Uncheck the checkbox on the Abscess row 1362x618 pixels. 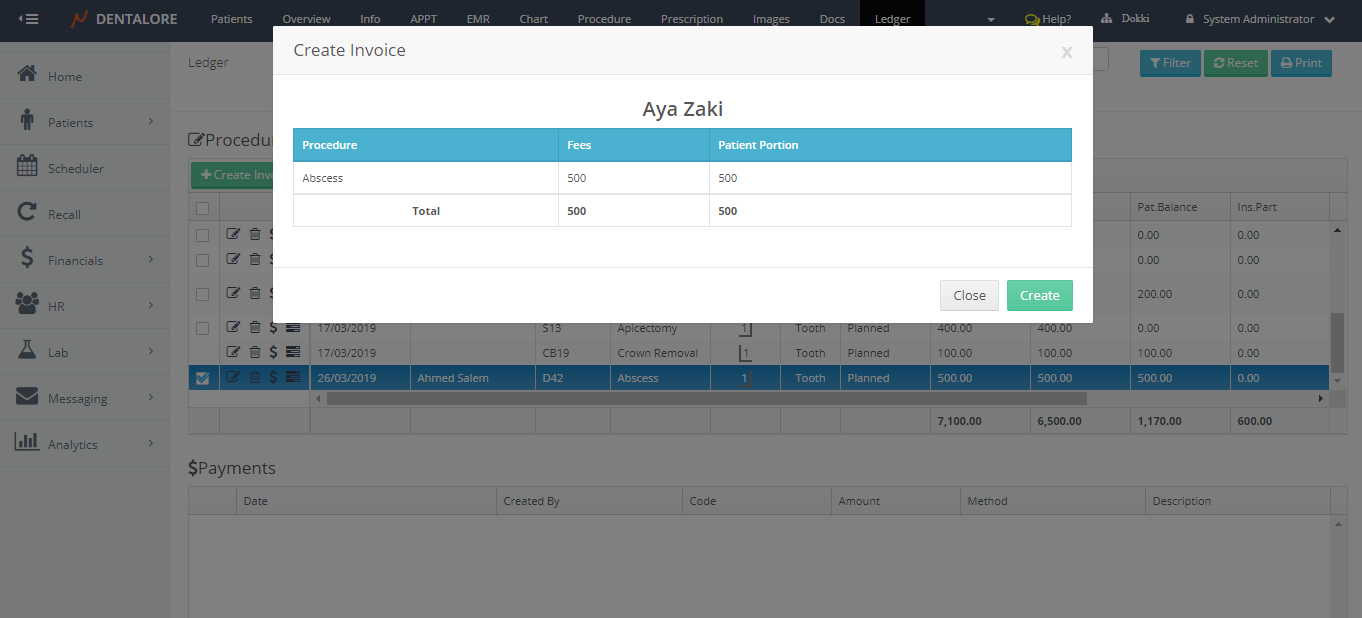[x=203, y=378]
